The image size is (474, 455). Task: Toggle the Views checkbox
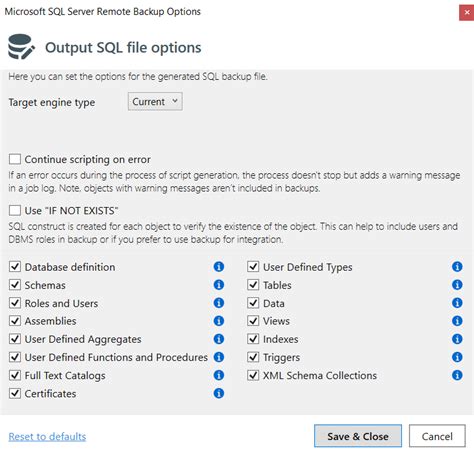(253, 321)
